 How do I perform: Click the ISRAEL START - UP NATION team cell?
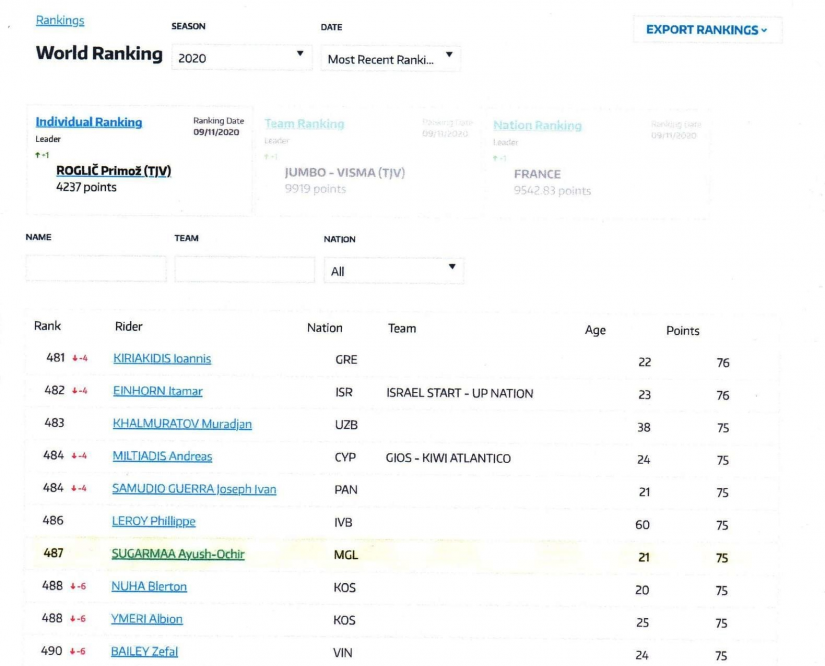[x=460, y=393]
